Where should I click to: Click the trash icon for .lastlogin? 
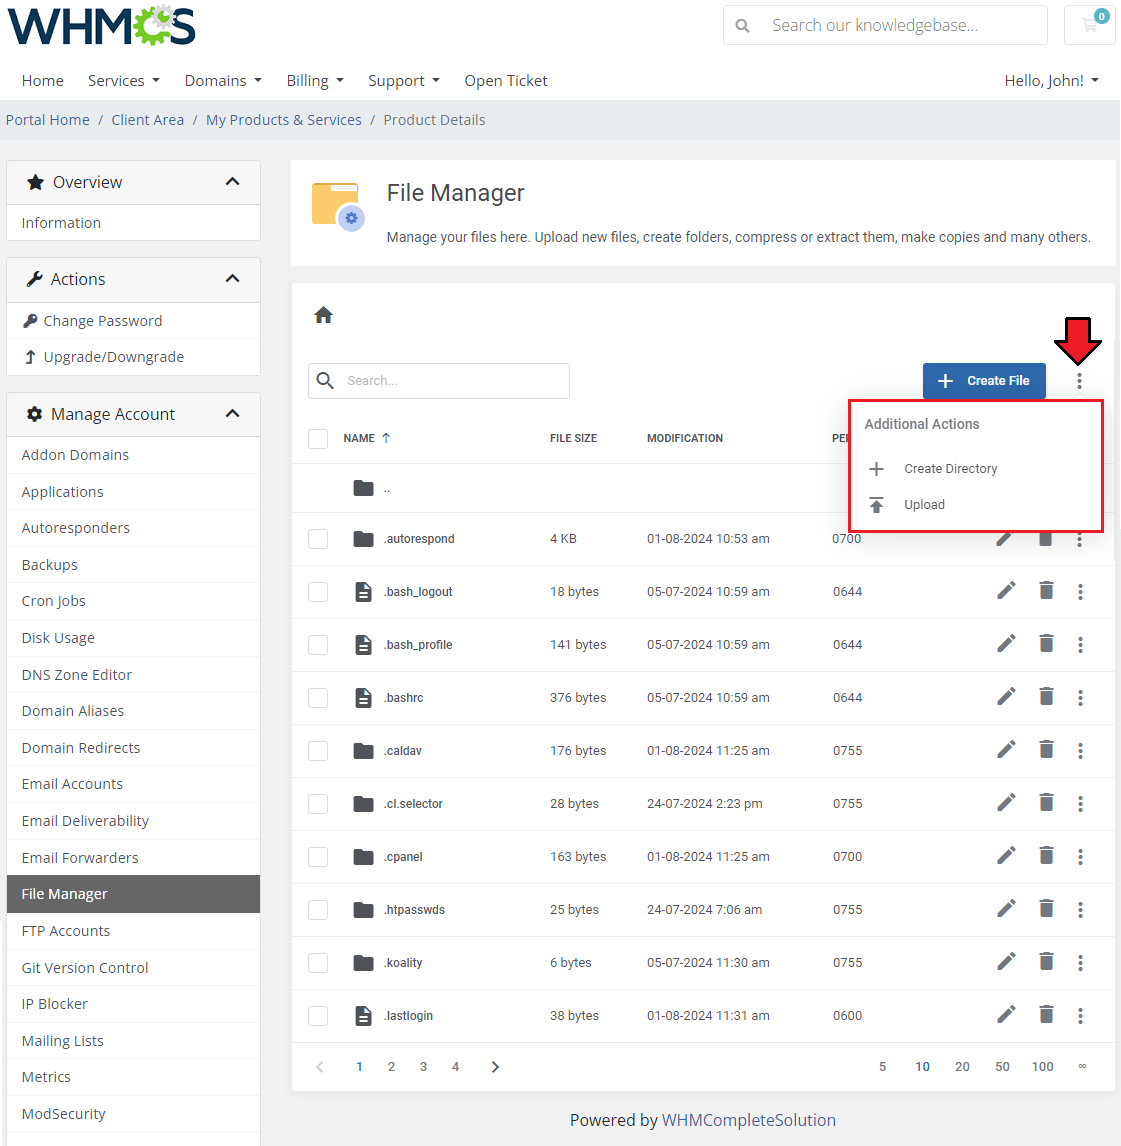click(1046, 1014)
